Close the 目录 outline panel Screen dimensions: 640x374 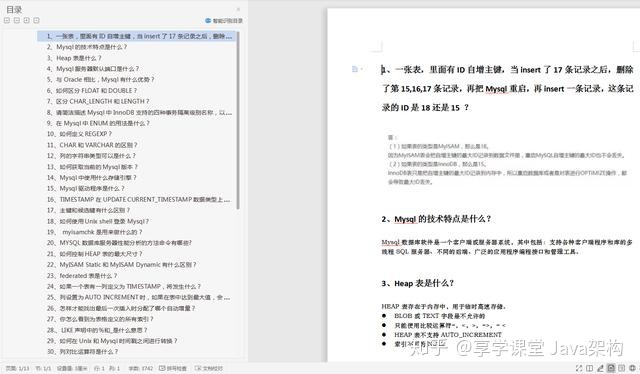tap(238, 9)
